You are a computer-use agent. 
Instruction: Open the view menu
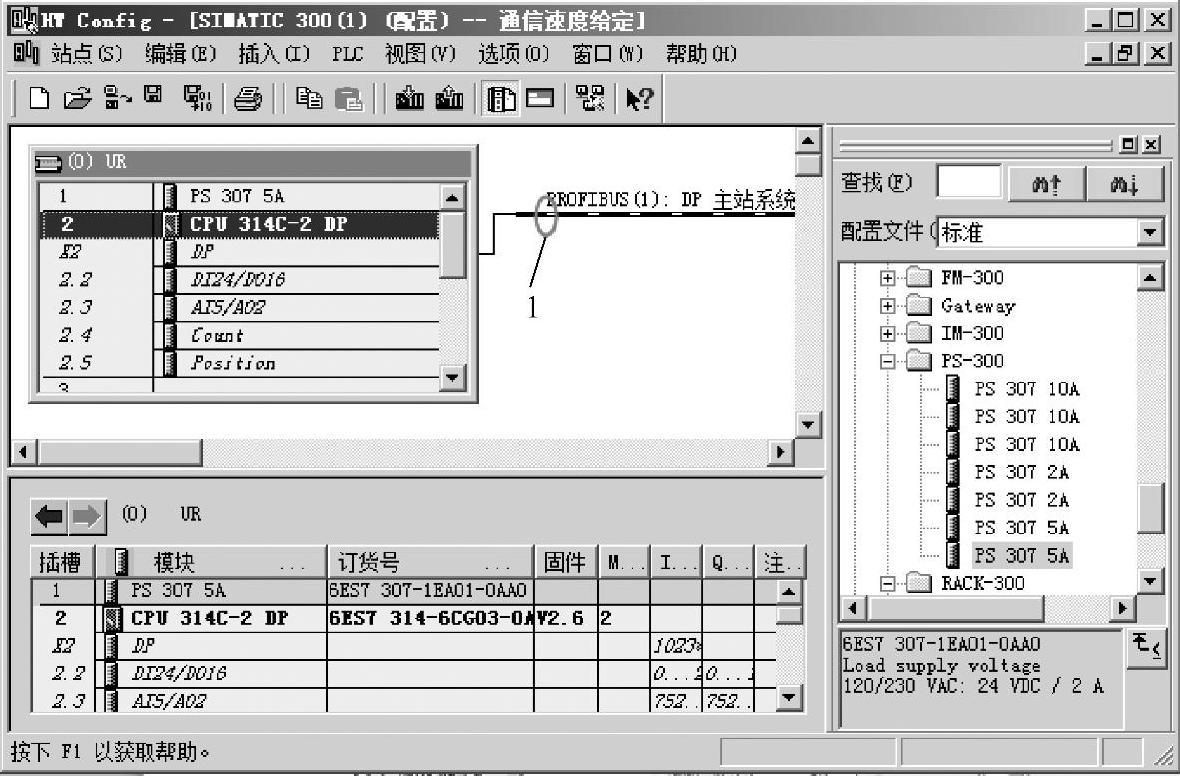coord(420,53)
